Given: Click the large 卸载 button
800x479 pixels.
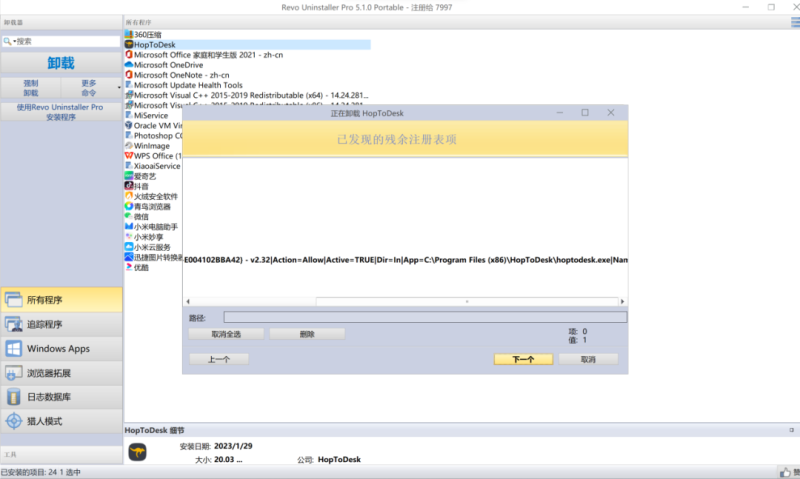Looking at the screenshot, I should pyautogui.click(x=61, y=63).
